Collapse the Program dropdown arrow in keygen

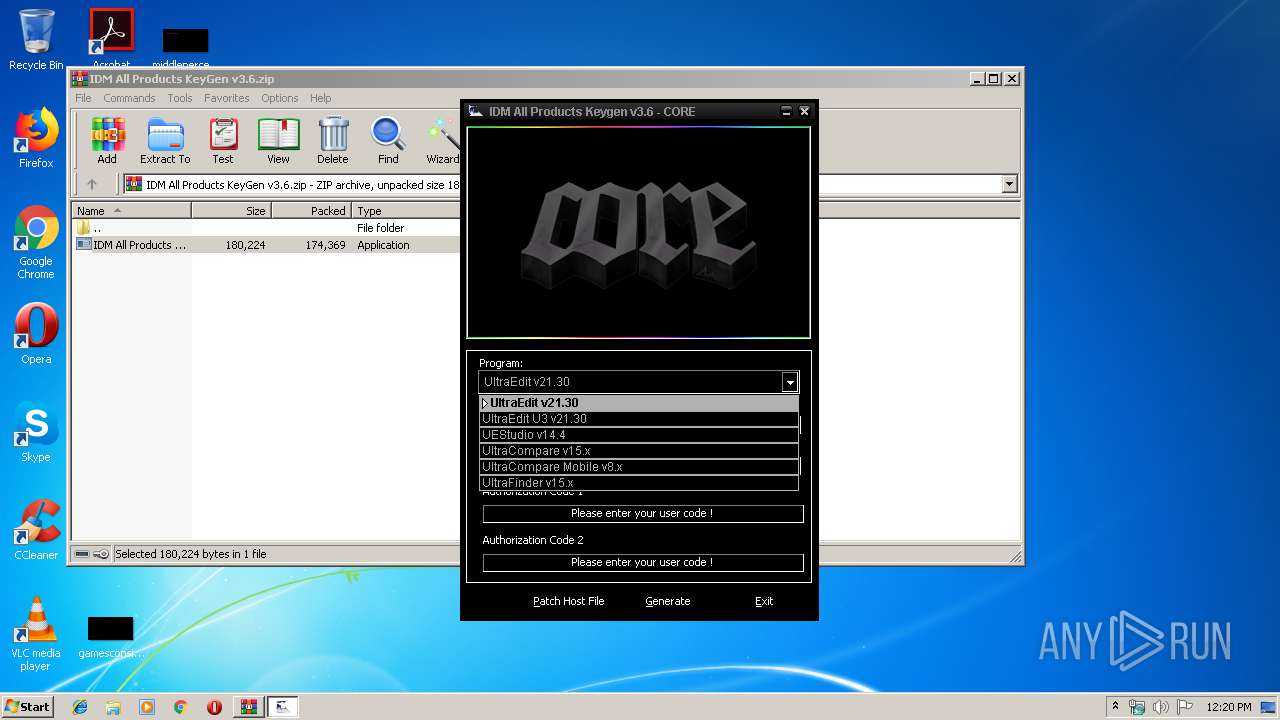point(790,382)
